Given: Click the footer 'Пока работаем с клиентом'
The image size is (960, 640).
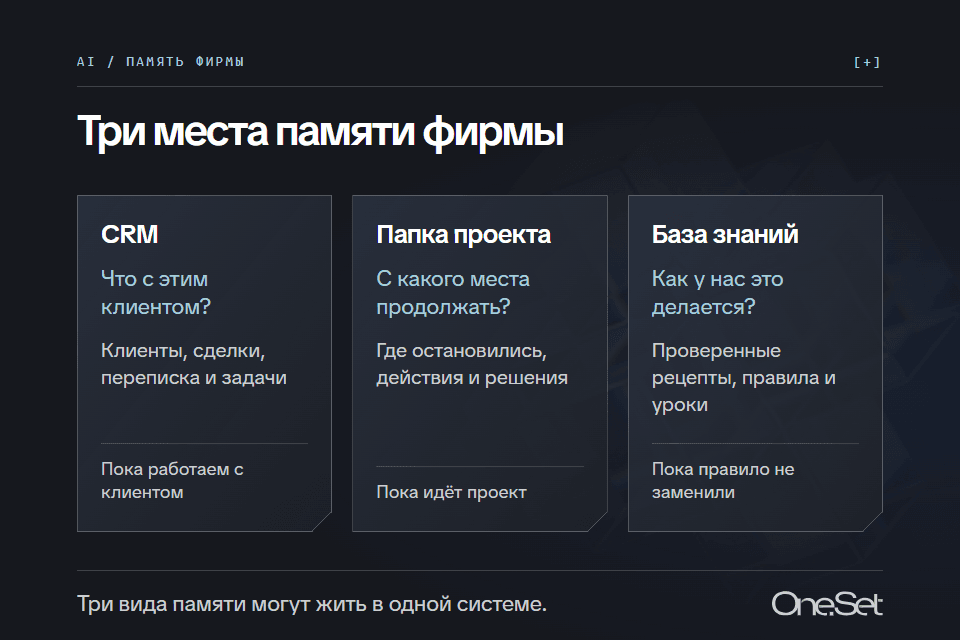Looking at the screenshot, I should point(172,481).
